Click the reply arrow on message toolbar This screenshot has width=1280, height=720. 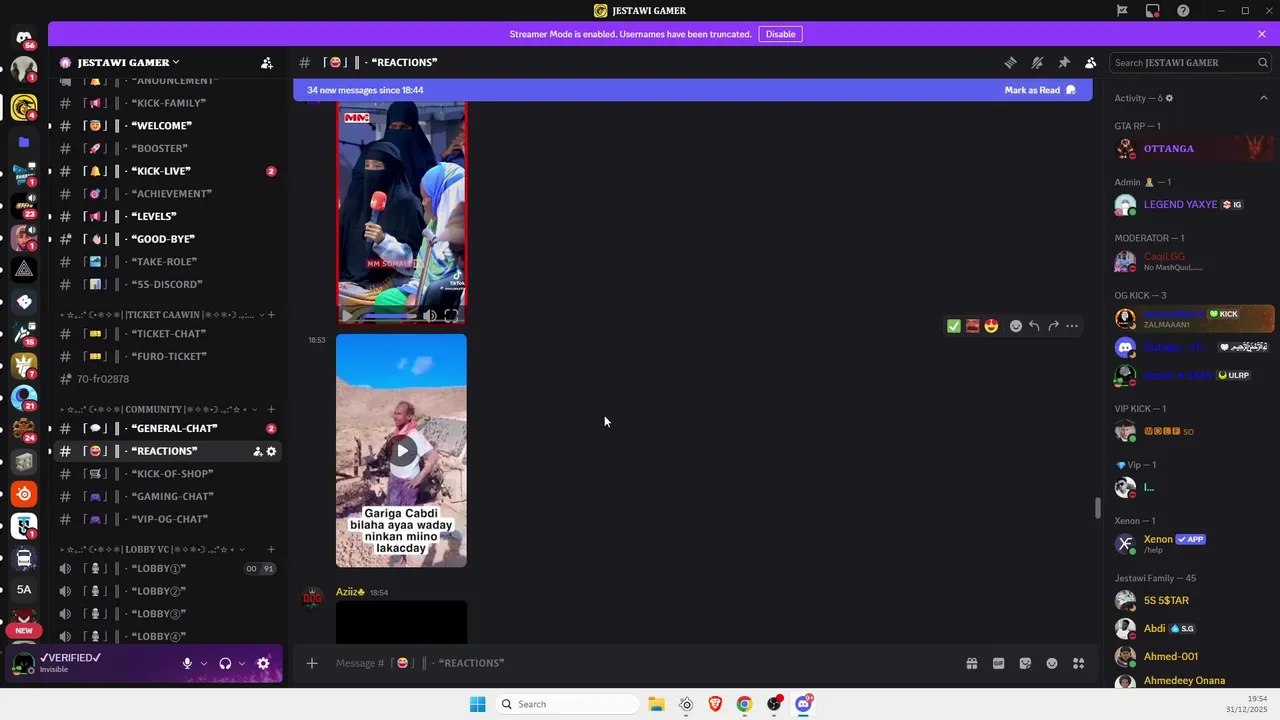click(1034, 326)
